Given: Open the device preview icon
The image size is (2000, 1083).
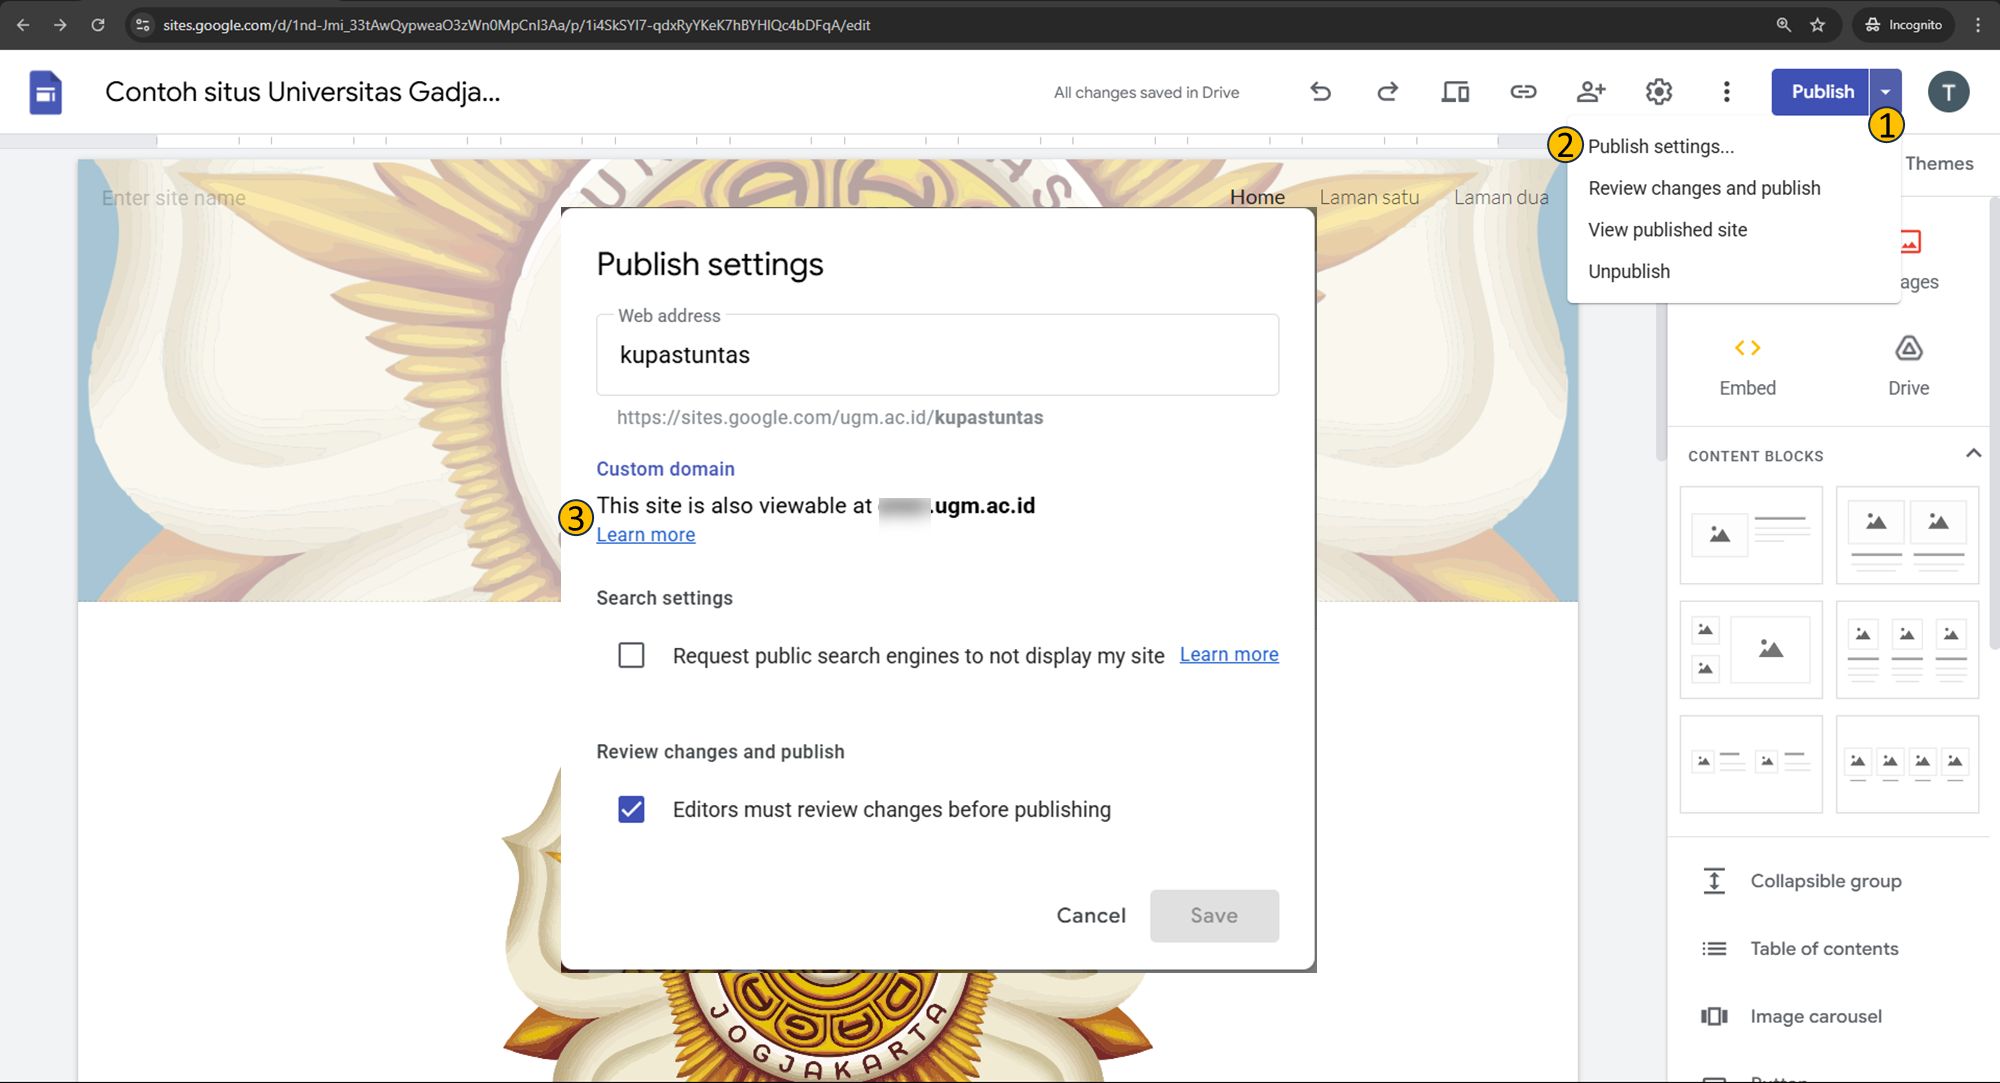Looking at the screenshot, I should coord(1455,92).
